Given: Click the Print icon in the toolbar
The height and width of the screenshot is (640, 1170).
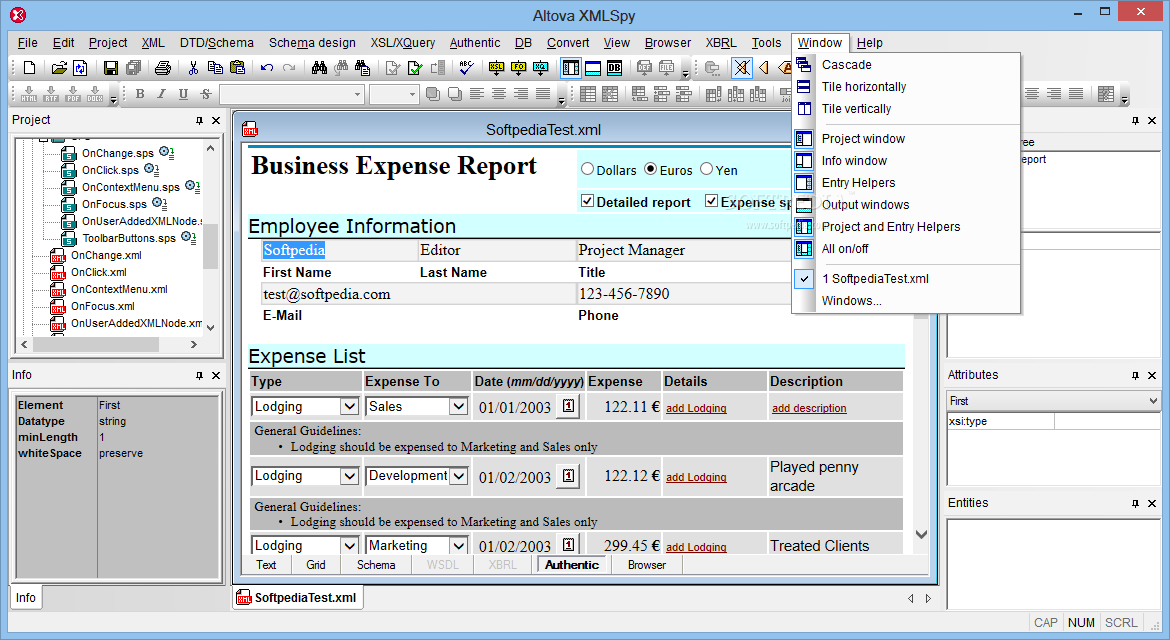Looking at the screenshot, I should point(163,68).
